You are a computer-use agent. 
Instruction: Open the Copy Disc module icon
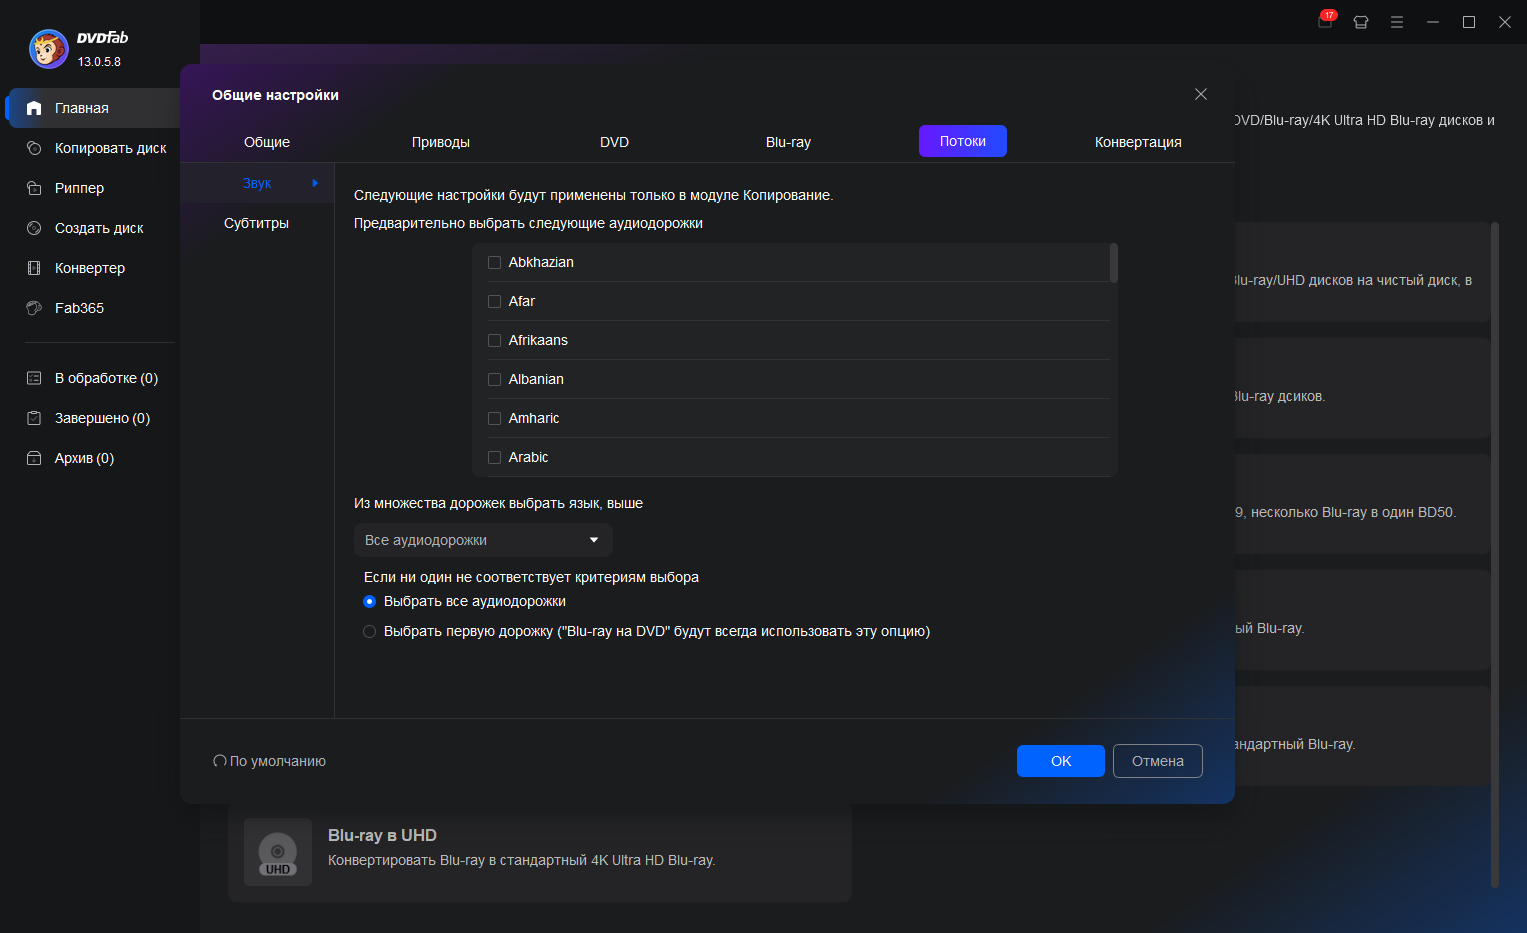34,148
